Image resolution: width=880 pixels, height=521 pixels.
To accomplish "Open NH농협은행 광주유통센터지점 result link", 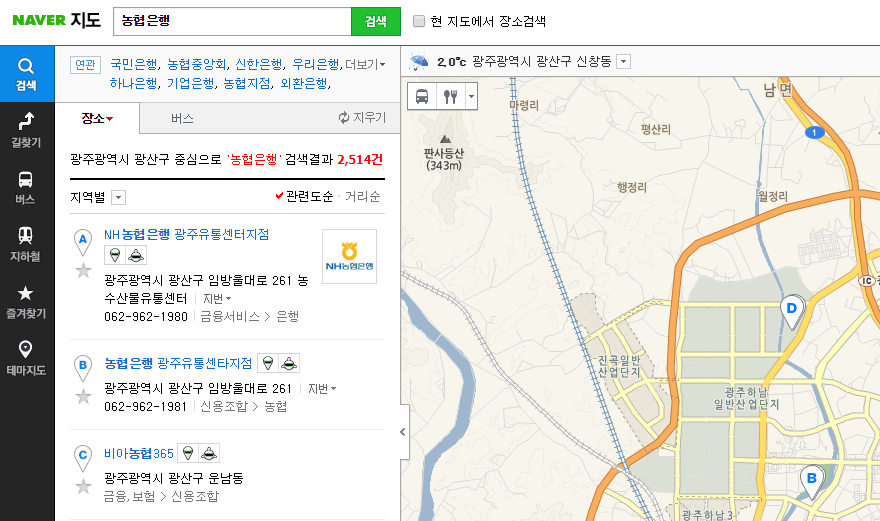I will click(x=187, y=235).
